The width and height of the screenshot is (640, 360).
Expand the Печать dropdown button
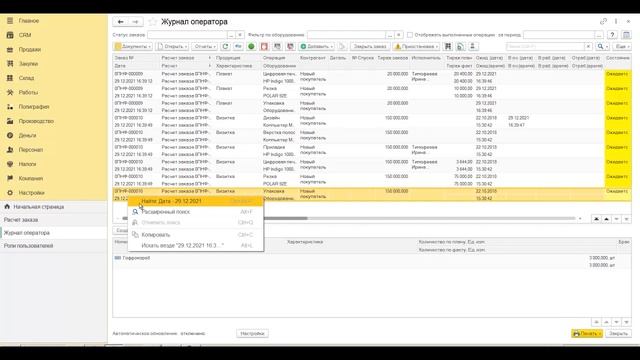(x=587, y=333)
